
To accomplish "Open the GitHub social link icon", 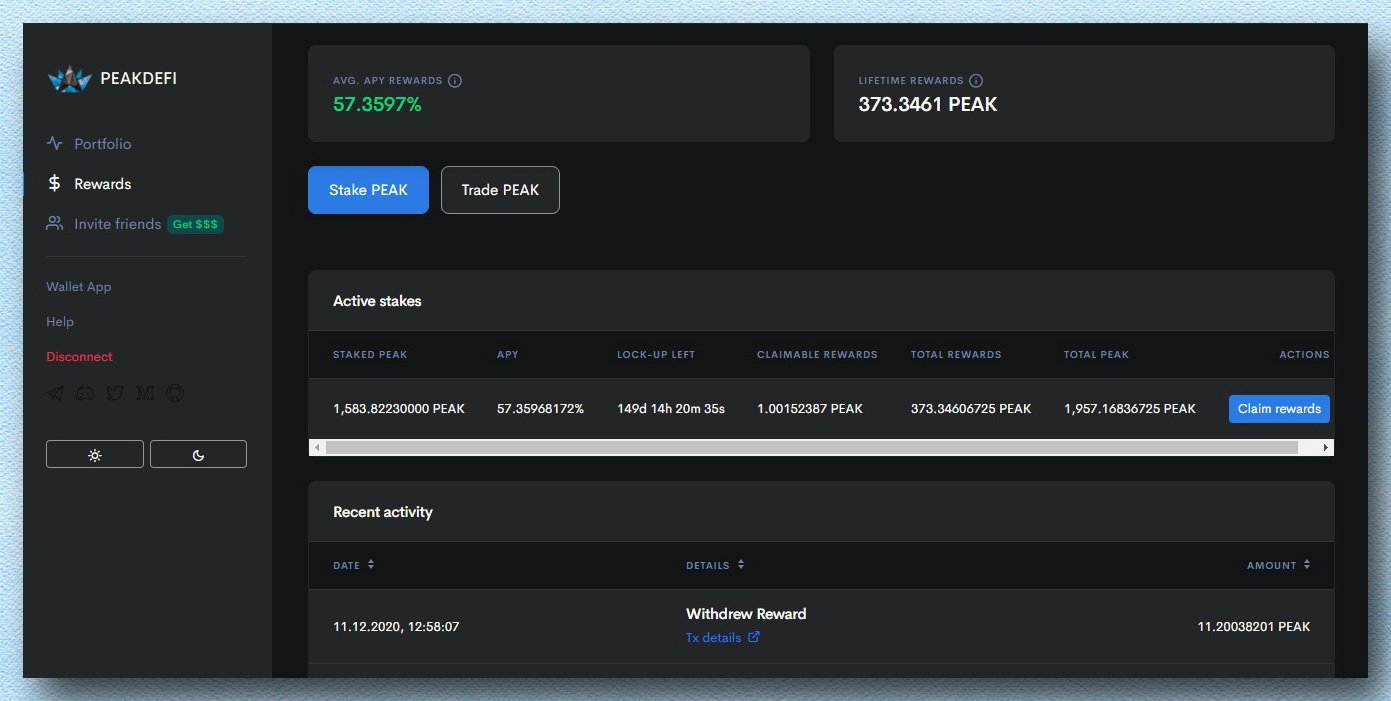I will pyautogui.click(x=175, y=394).
